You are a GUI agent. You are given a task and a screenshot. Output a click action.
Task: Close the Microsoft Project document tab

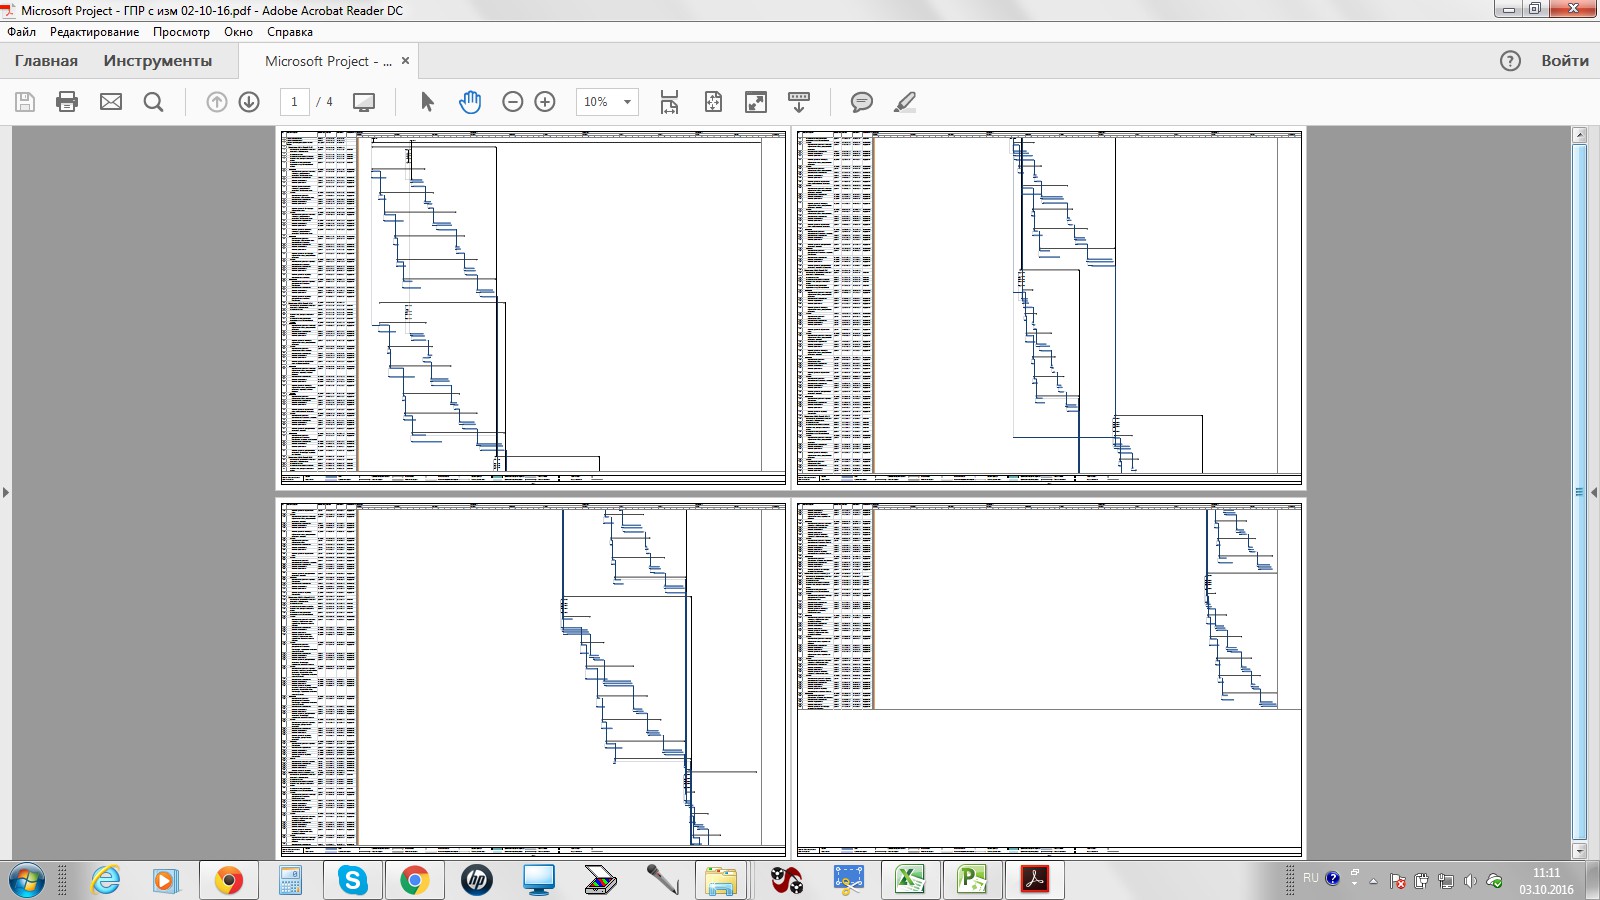click(405, 61)
